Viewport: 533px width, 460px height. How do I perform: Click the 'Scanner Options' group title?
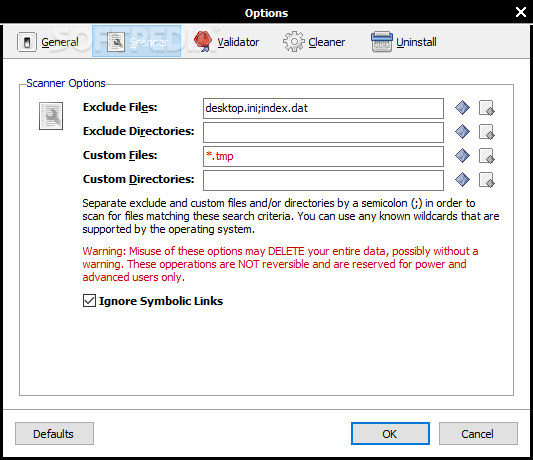coord(66,83)
